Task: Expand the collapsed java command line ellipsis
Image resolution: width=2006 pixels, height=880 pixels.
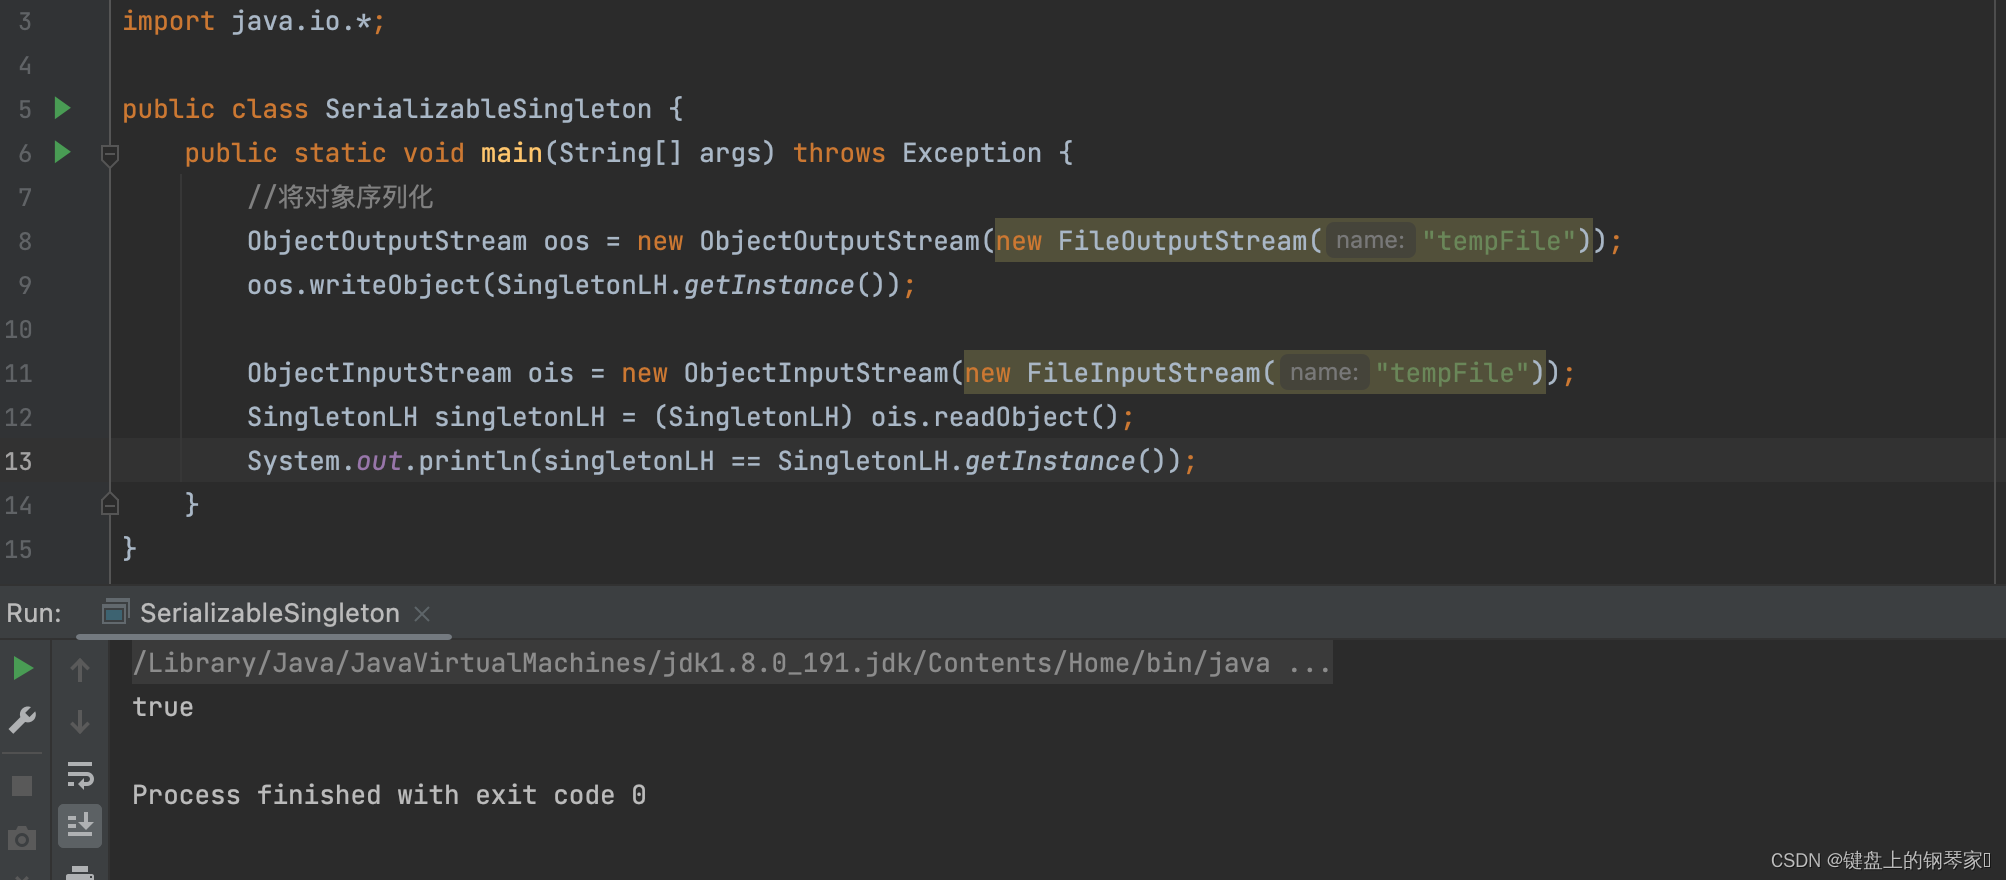Action: coord(1309,663)
